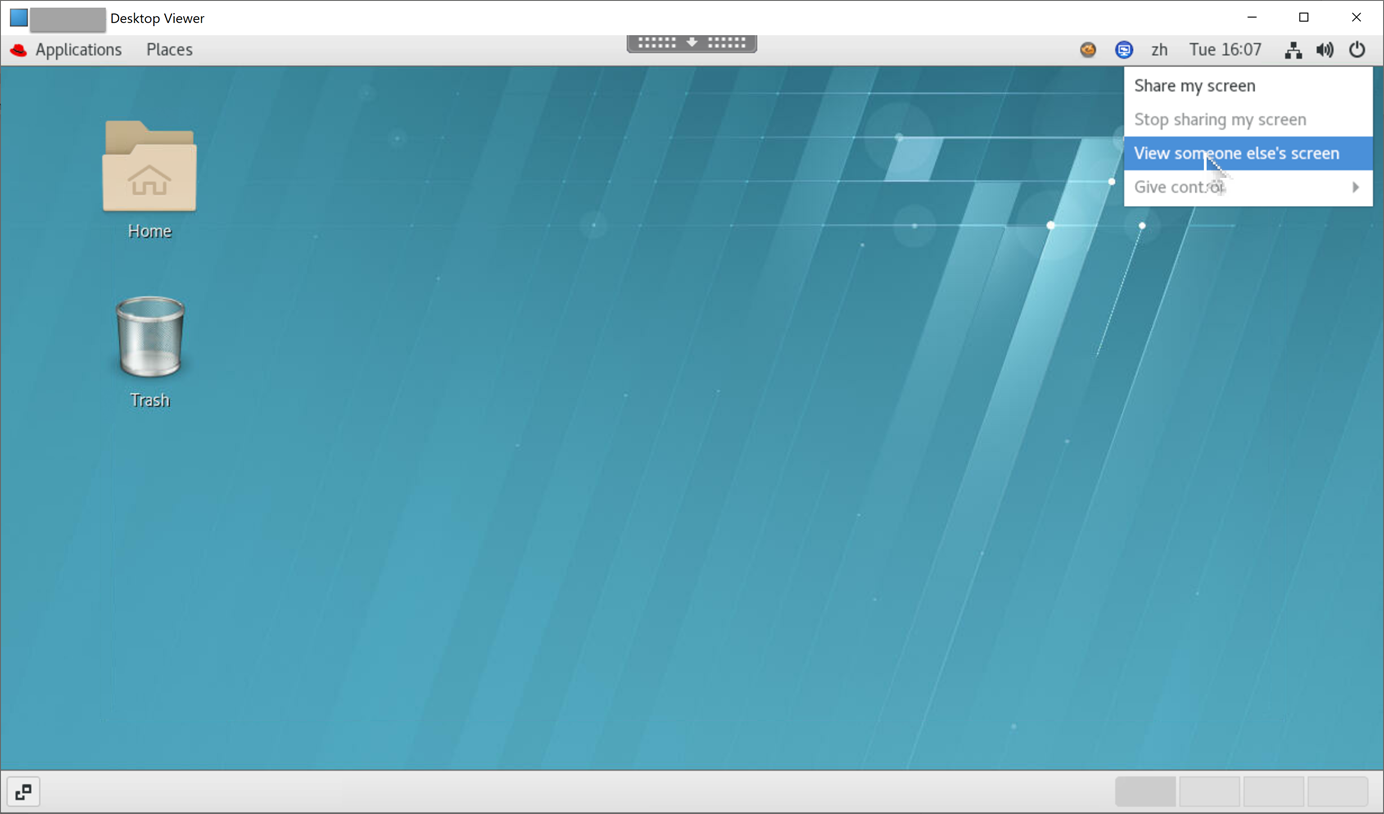Click the blue screen sharing tray icon
The width and height of the screenshot is (1384, 814).
tap(1124, 50)
